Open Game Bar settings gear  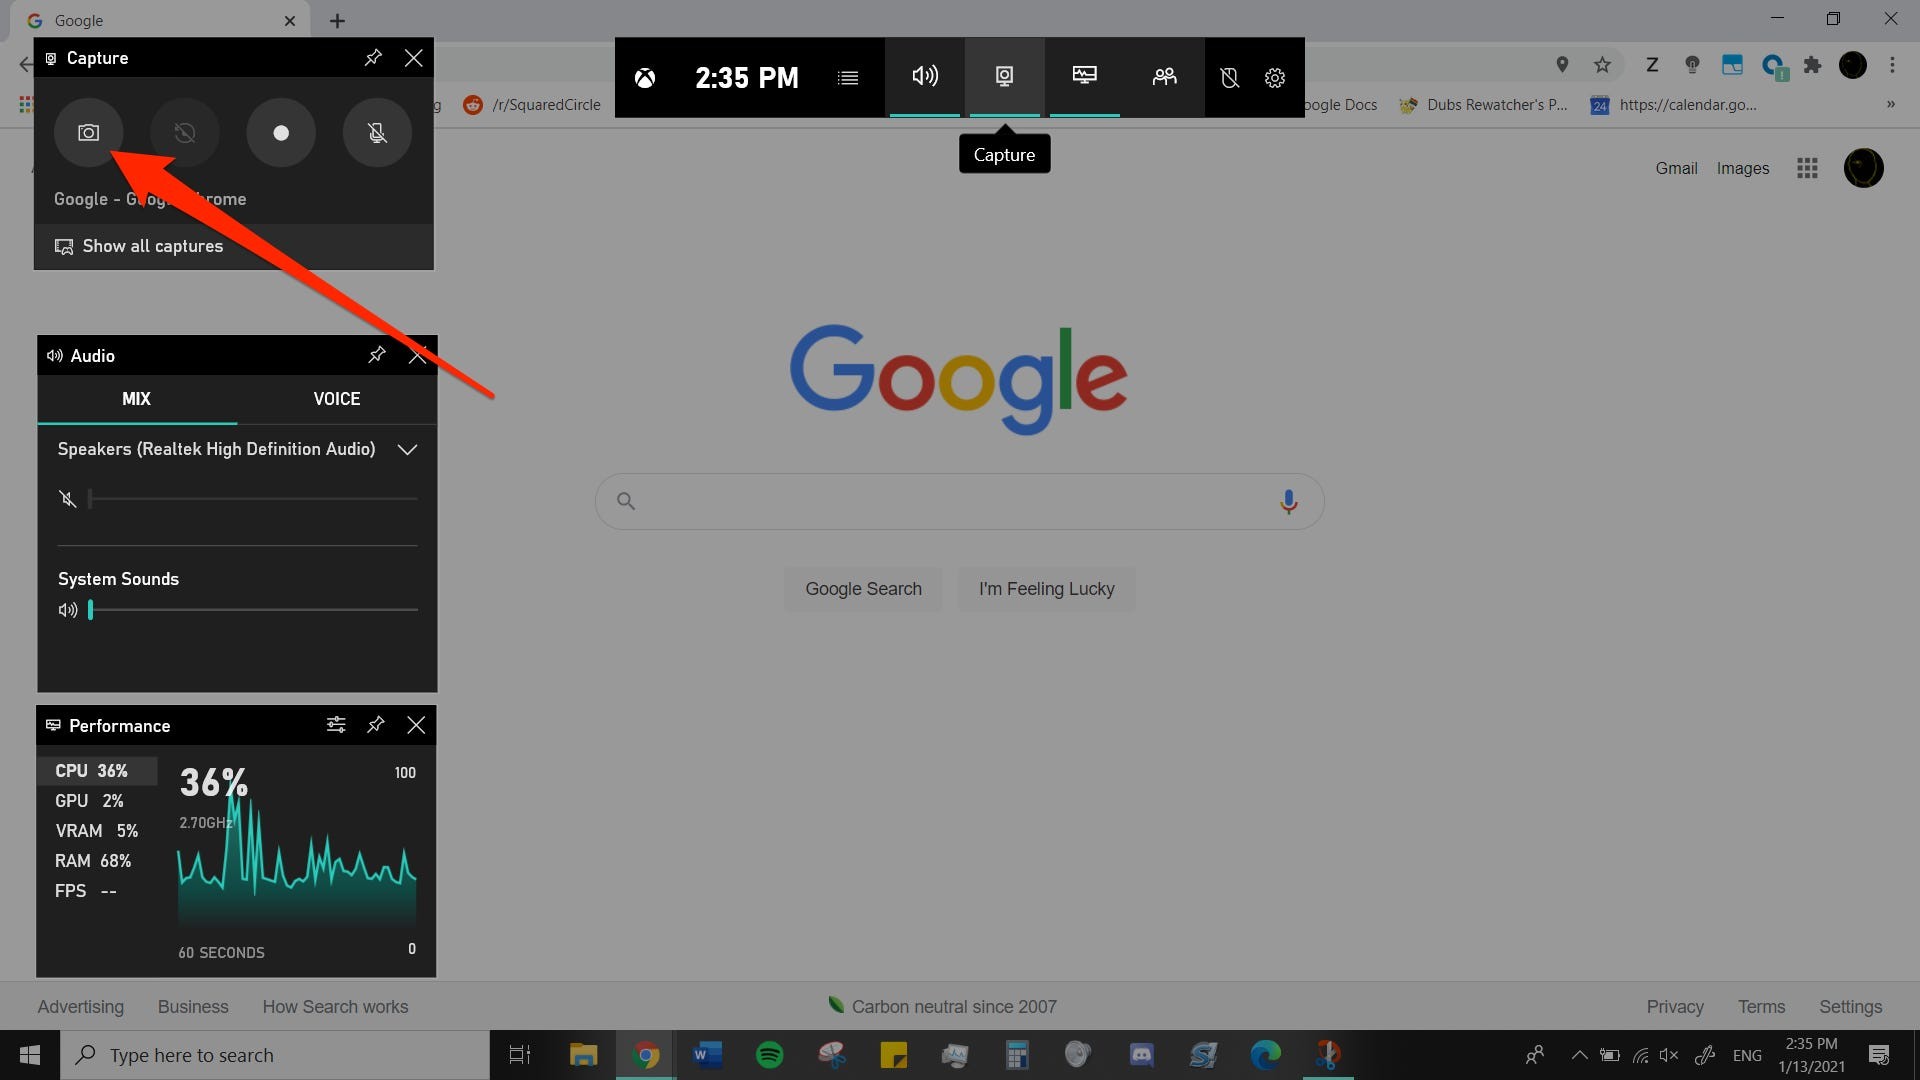click(1275, 77)
